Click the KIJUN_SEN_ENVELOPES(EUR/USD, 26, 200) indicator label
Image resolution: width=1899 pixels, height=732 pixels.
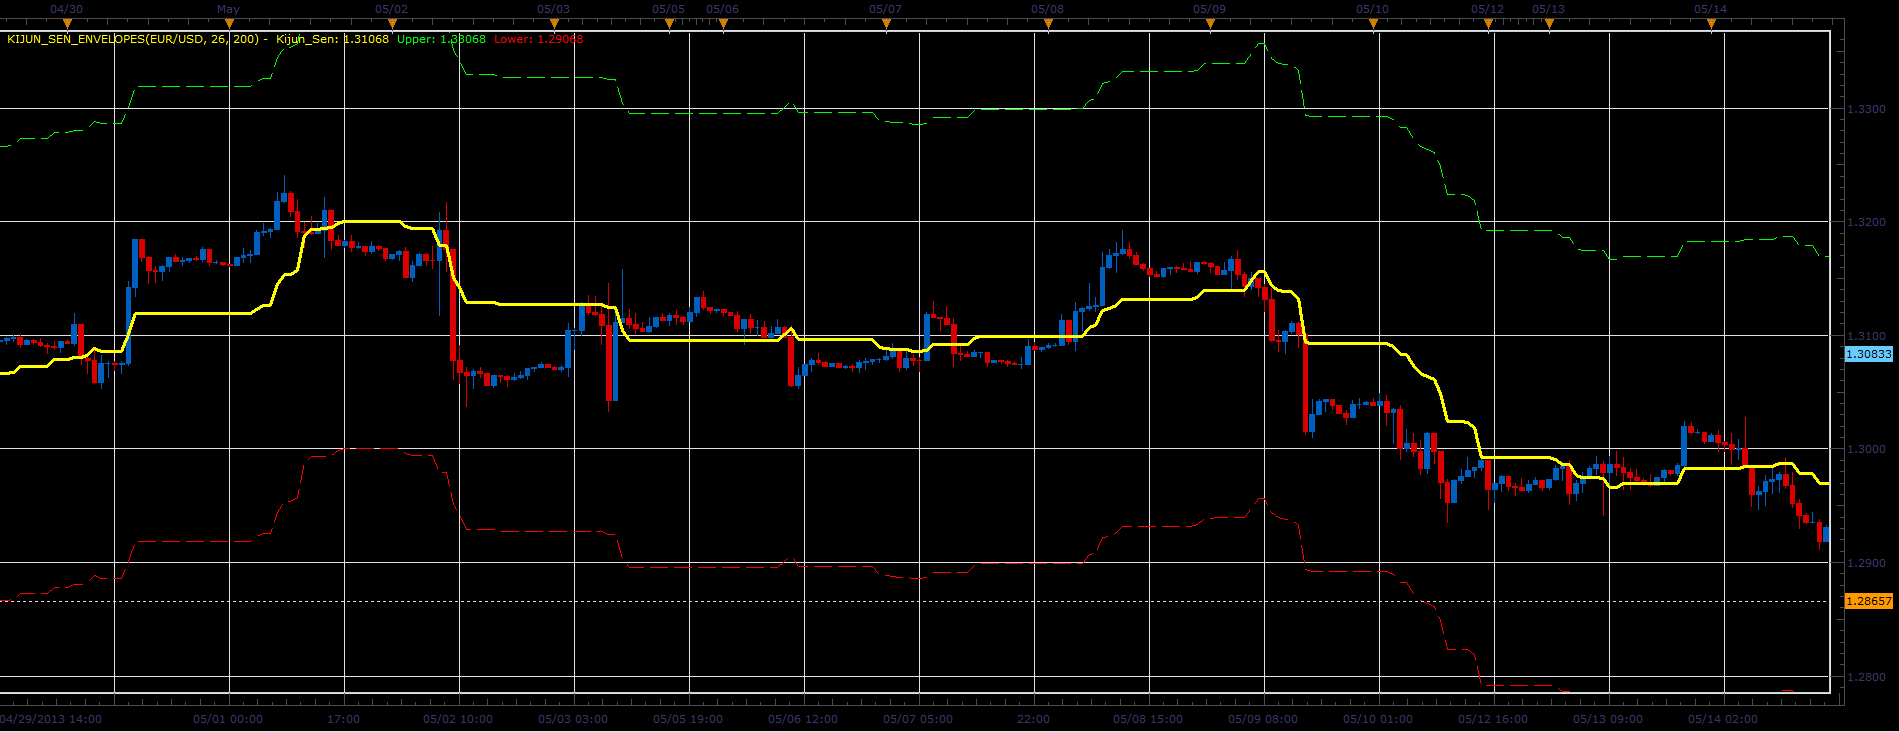pos(133,39)
